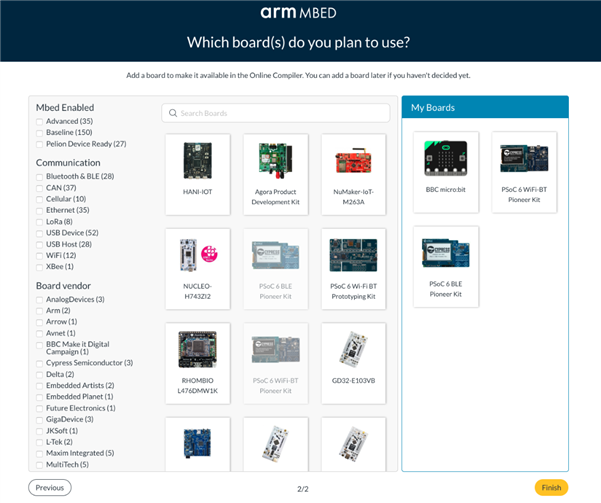
Task: Tick the Avnet (1) vendor checkbox
Action: (39, 334)
